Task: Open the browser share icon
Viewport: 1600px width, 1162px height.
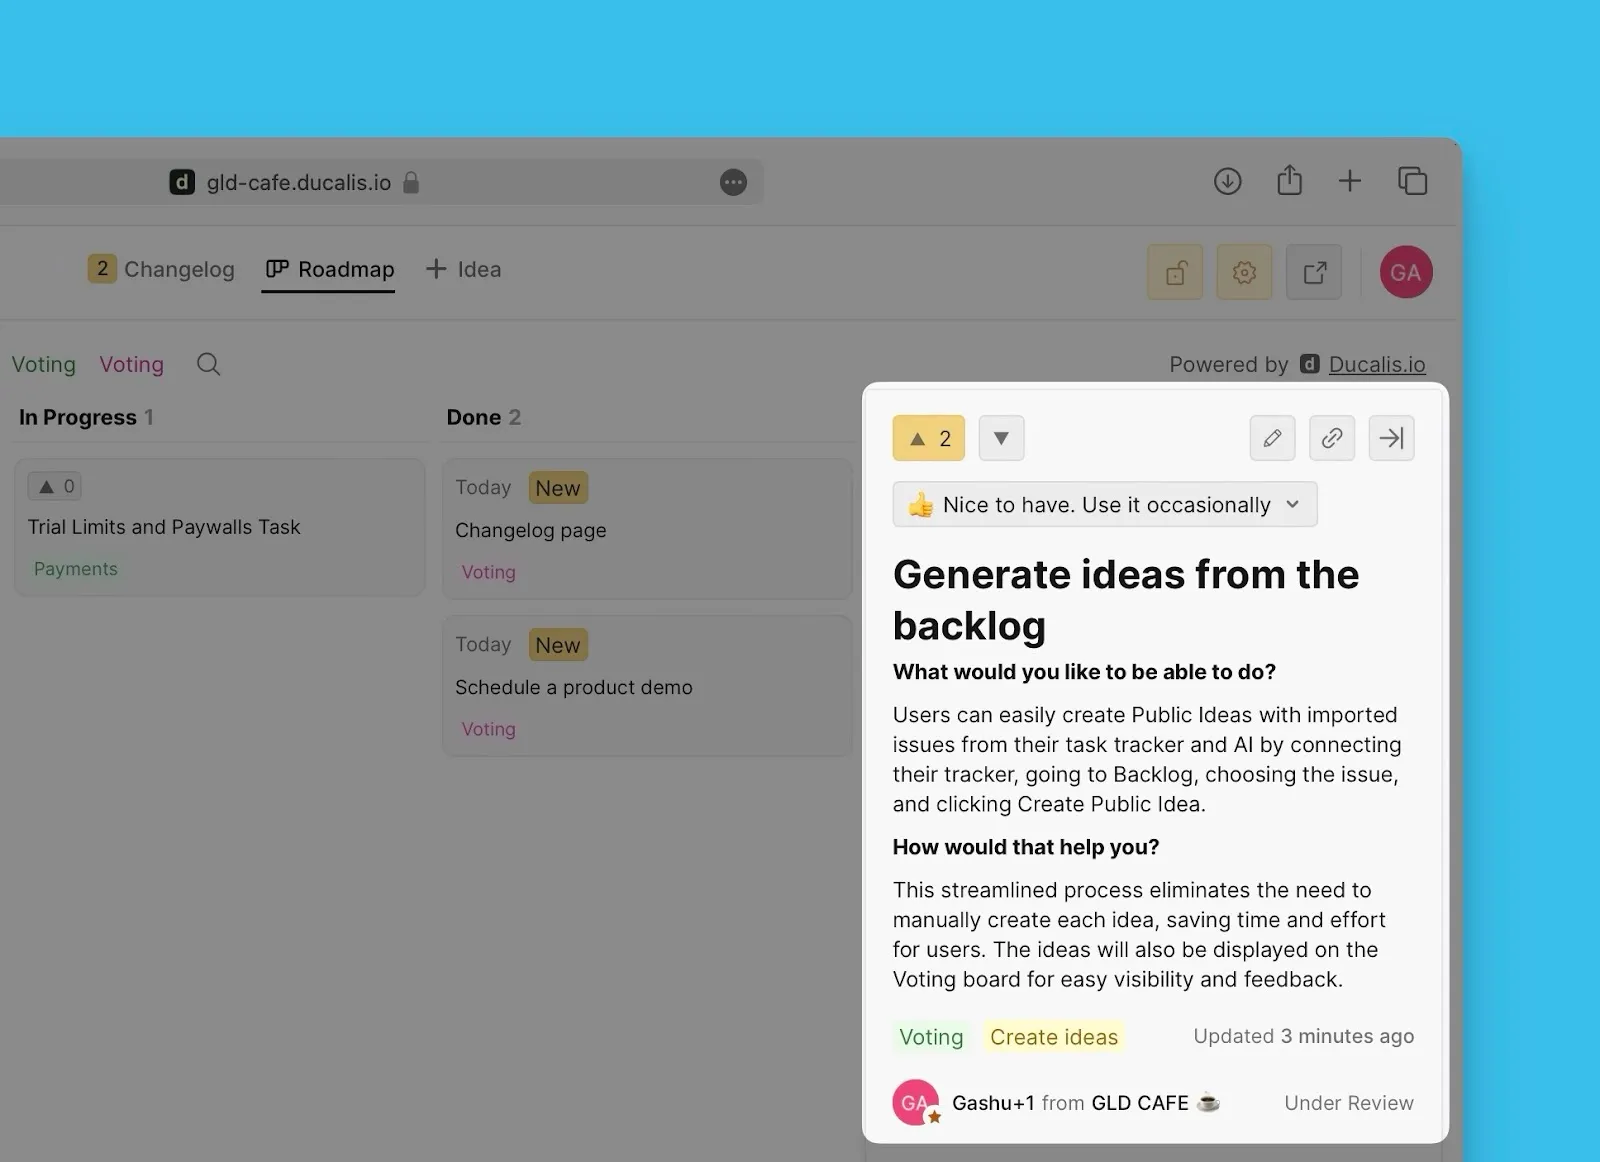Action: click(1289, 181)
